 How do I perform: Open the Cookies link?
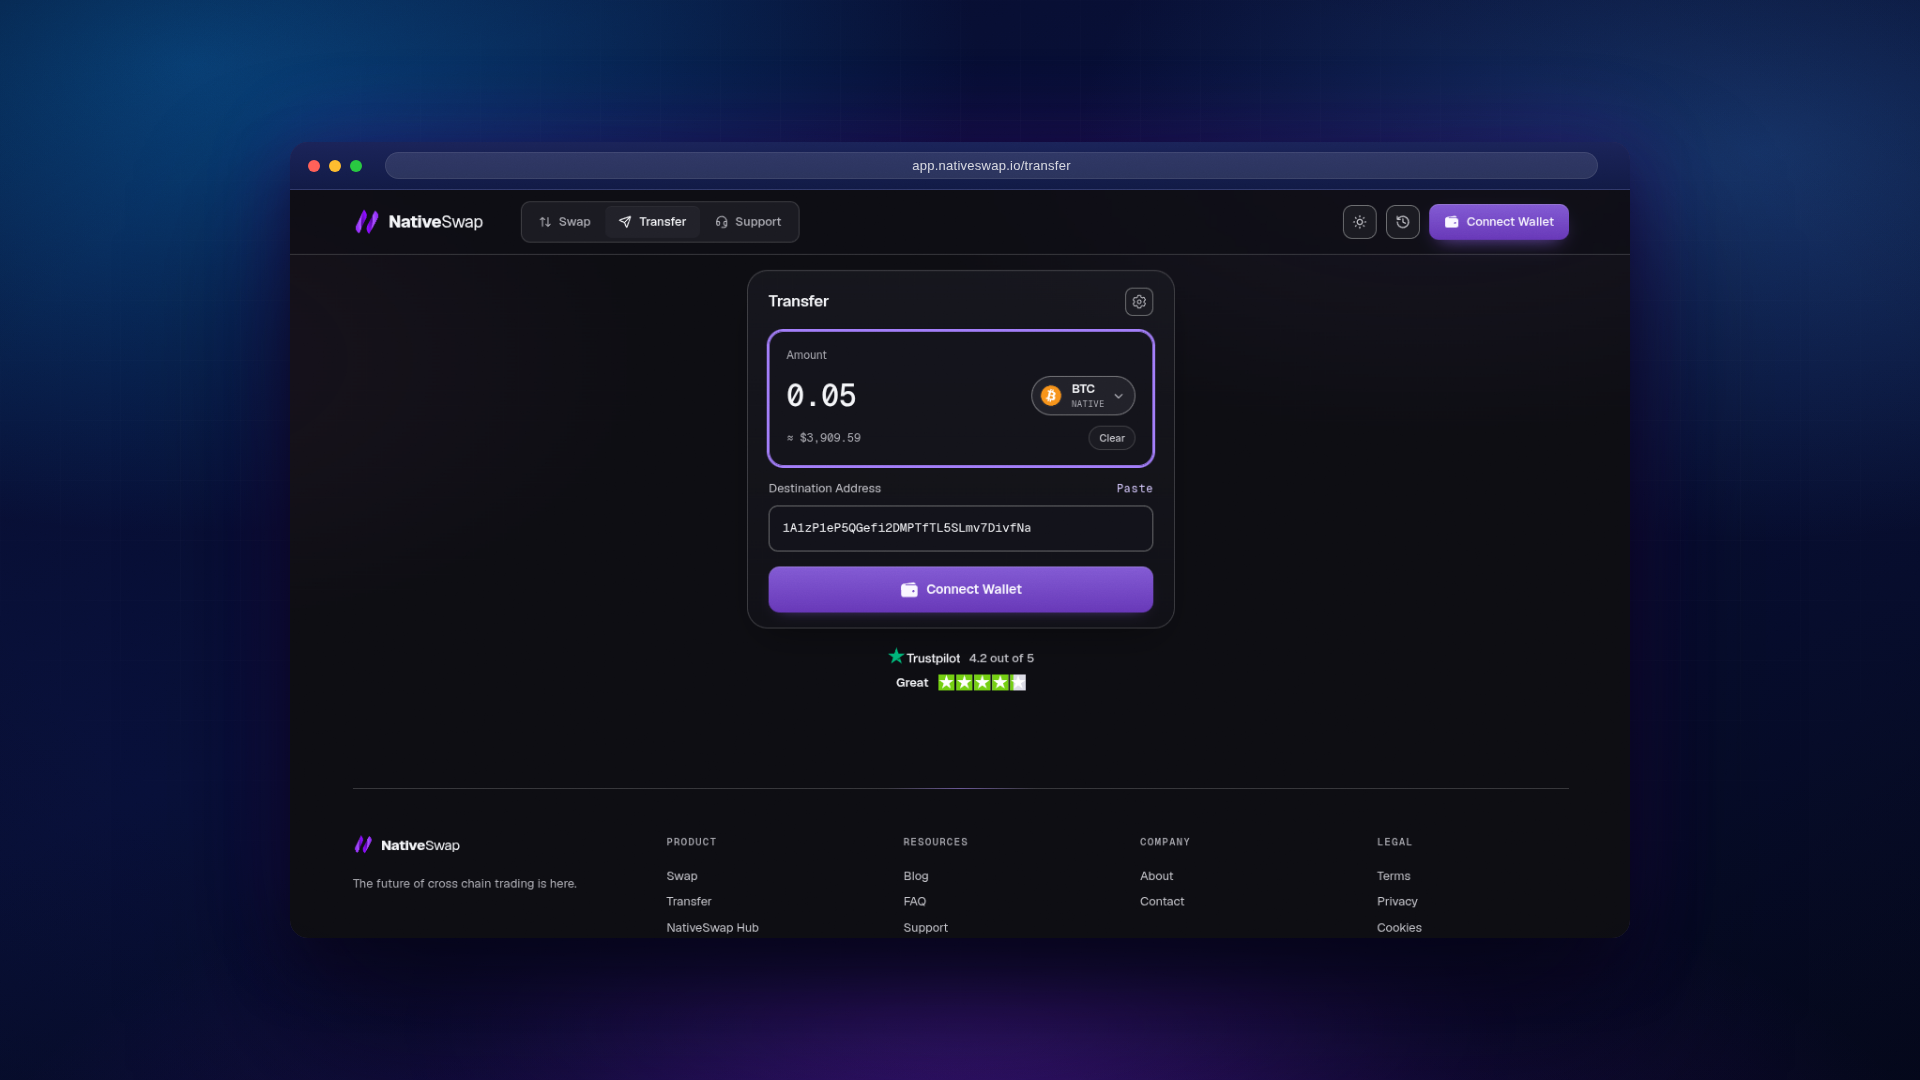pyautogui.click(x=1399, y=928)
